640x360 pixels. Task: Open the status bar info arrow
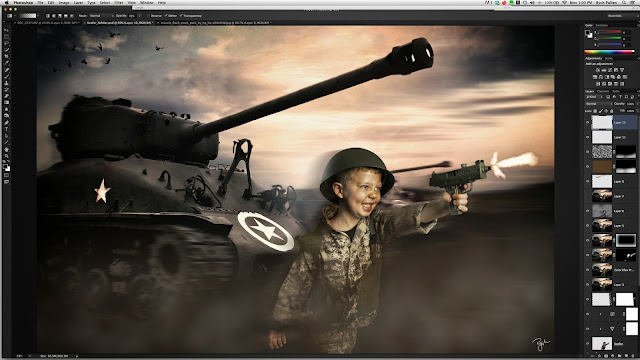(x=77, y=356)
